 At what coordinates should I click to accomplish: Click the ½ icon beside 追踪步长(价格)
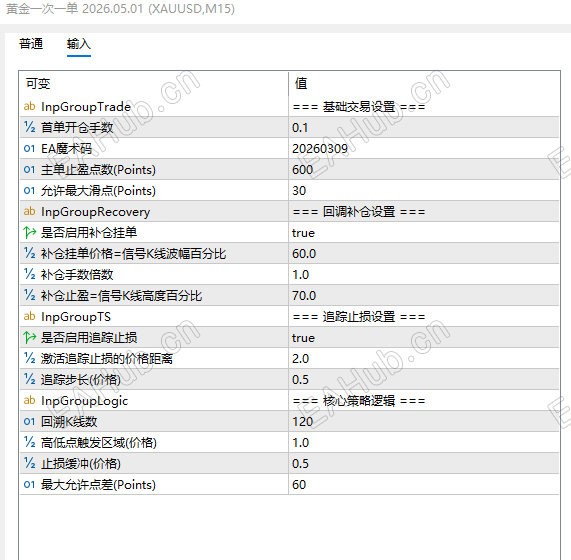29,379
